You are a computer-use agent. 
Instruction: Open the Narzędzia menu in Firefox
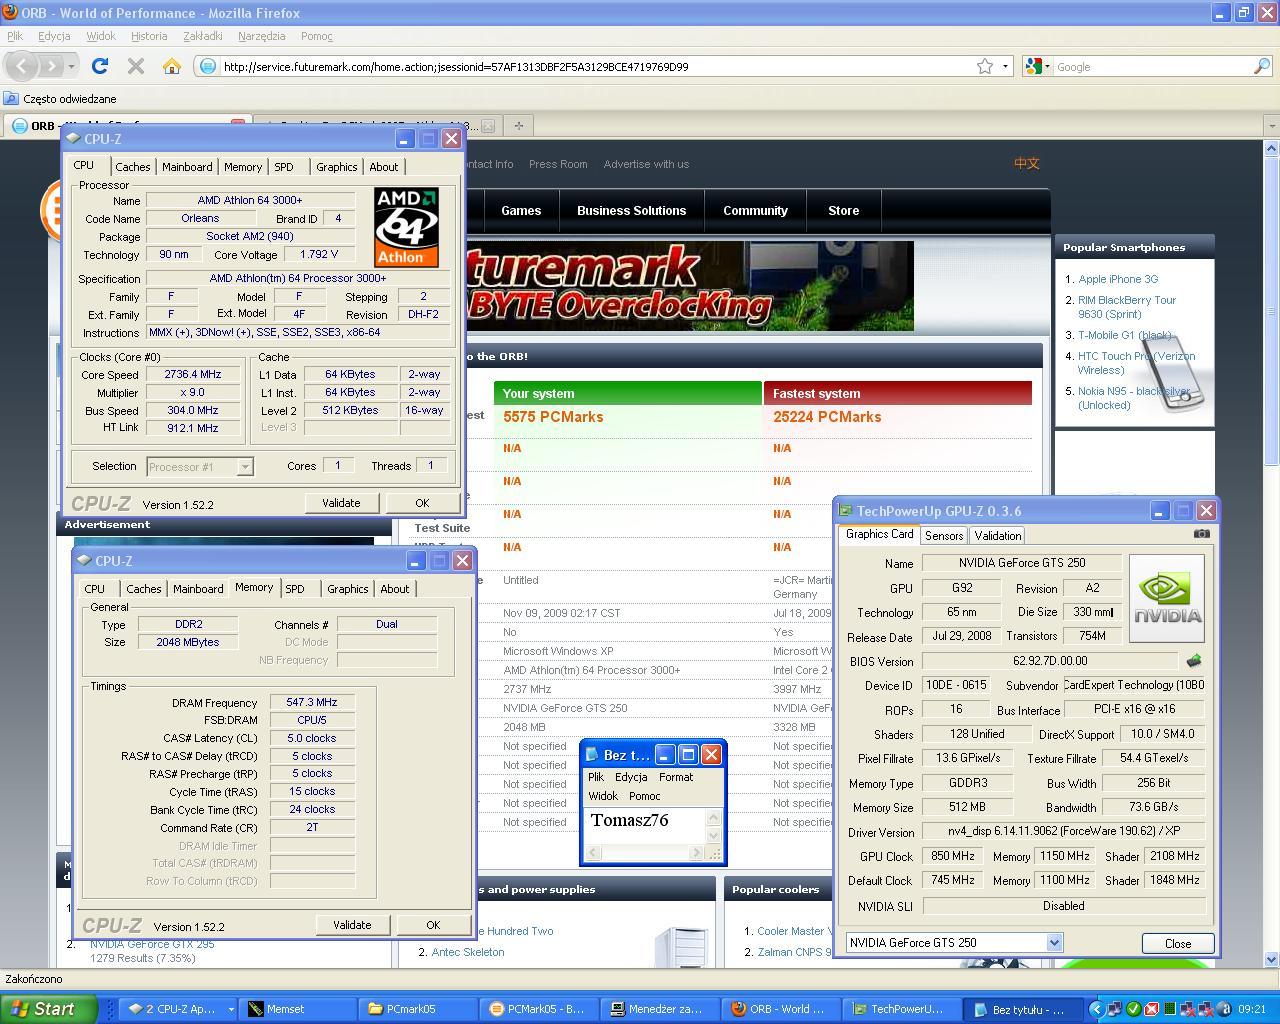(x=262, y=36)
